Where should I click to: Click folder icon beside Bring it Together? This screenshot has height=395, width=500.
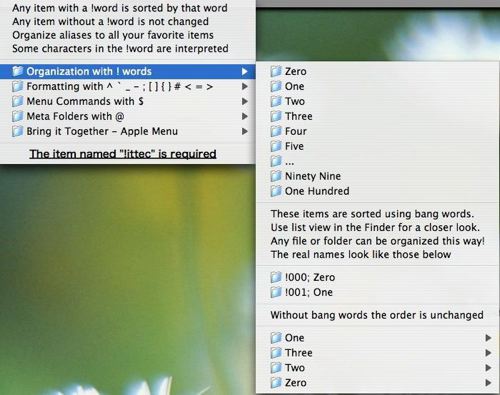tap(17, 131)
